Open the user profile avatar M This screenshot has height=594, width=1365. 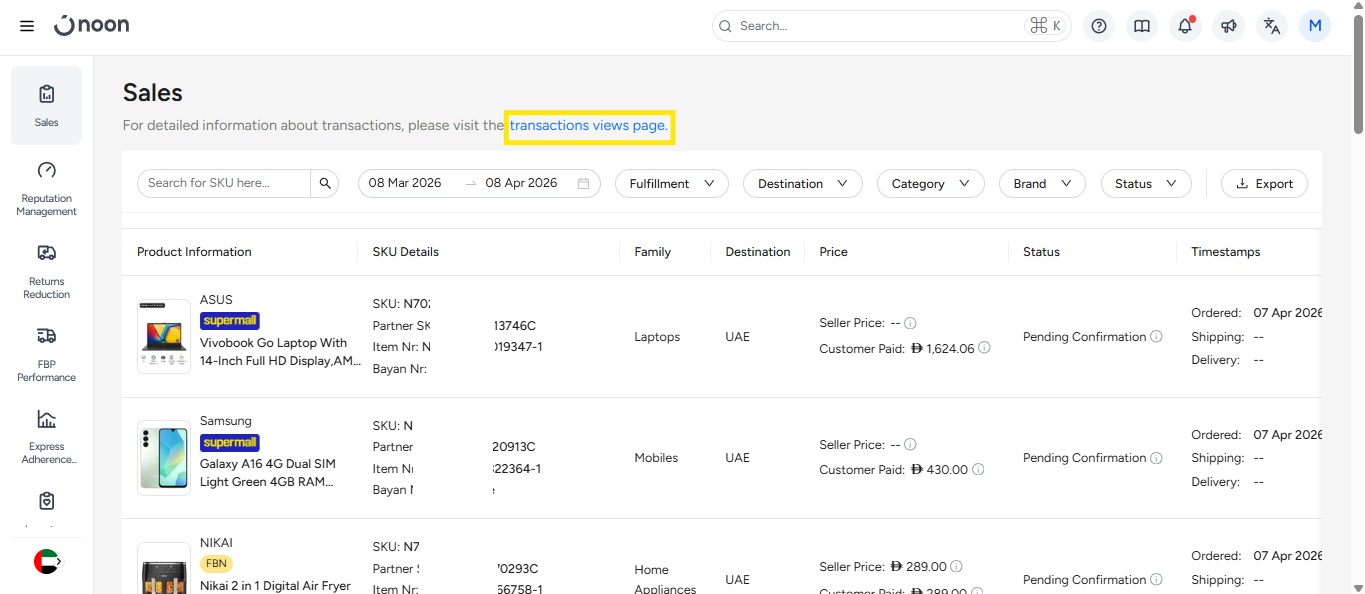[x=1315, y=26]
